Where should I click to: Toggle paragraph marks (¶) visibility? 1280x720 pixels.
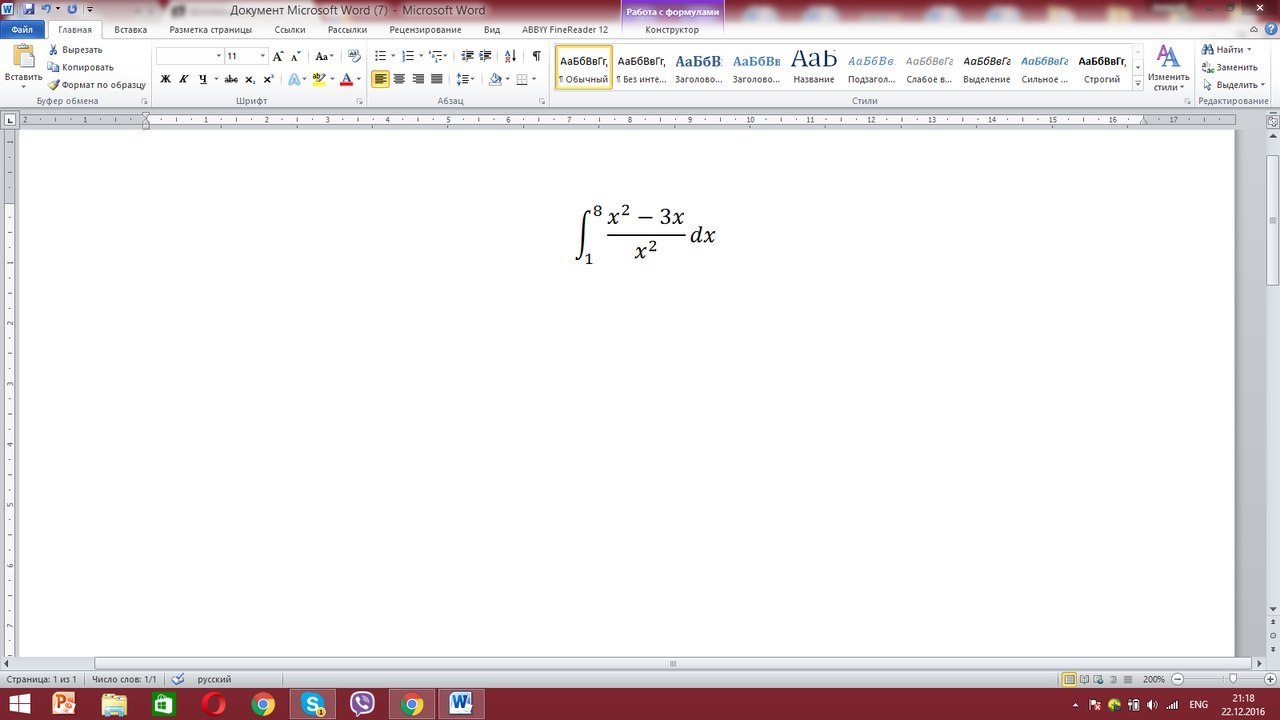pos(537,56)
